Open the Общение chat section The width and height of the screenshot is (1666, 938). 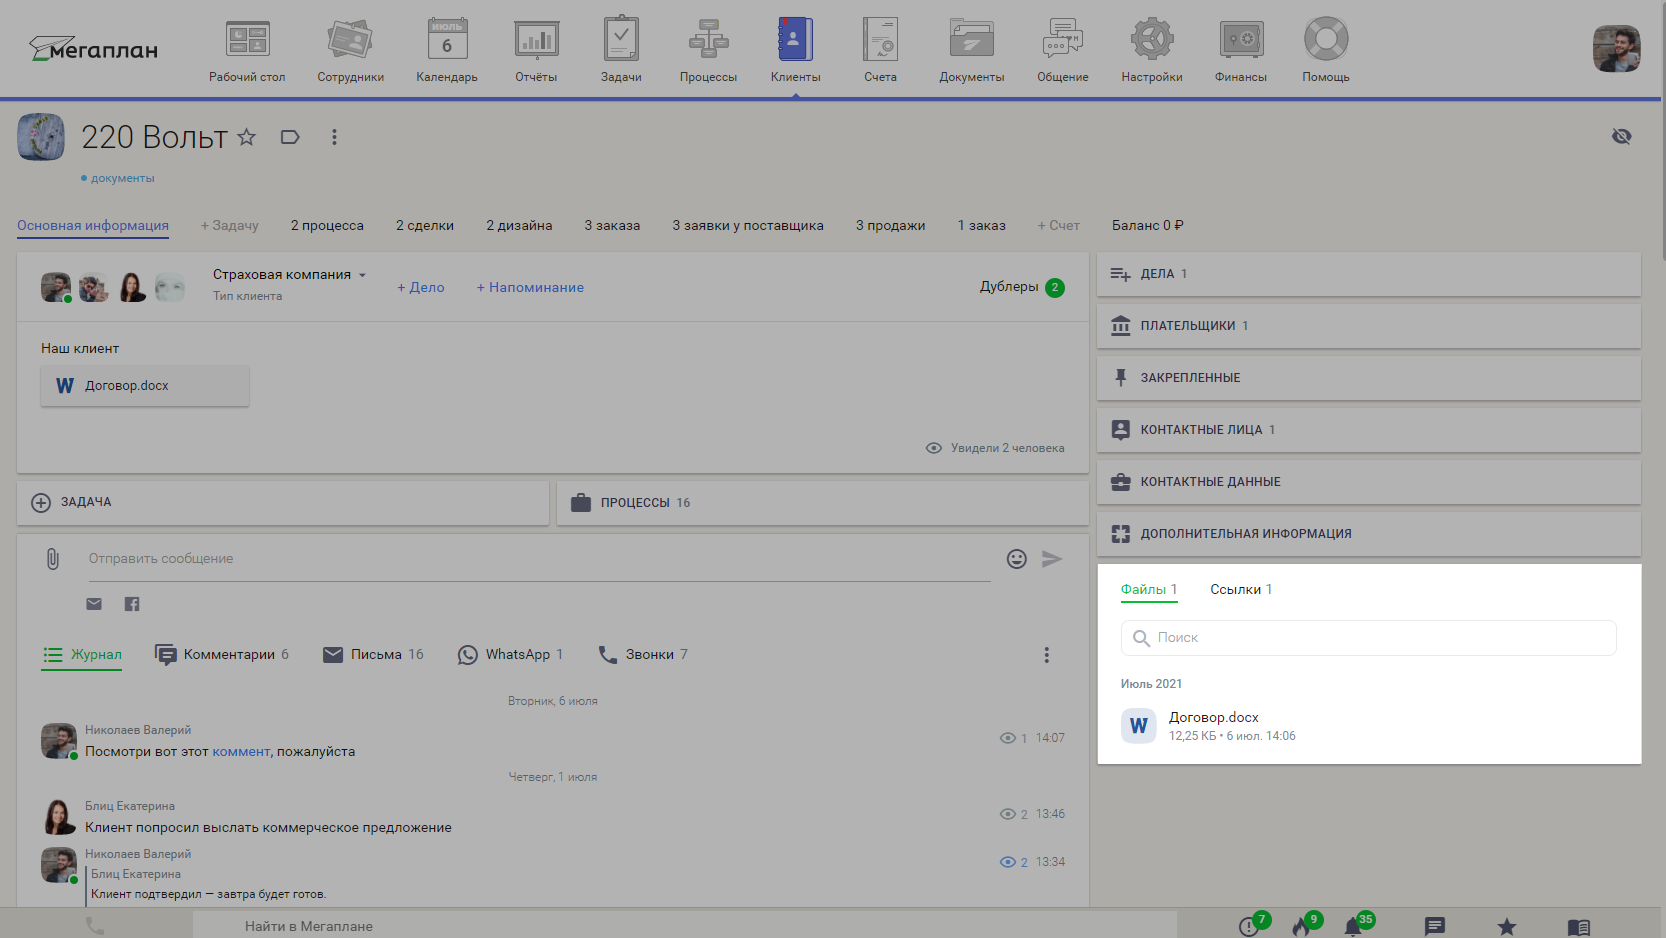click(x=1062, y=50)
